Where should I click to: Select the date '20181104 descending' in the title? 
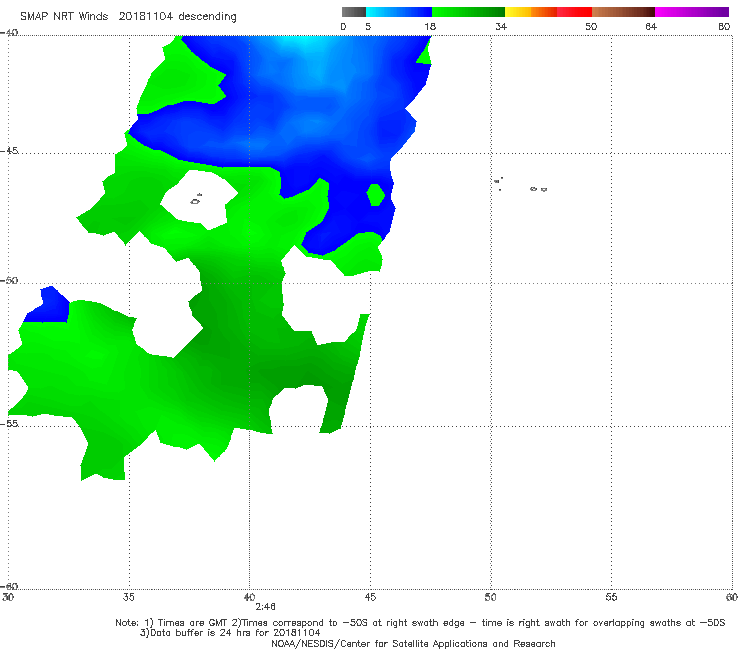point(177,17)
